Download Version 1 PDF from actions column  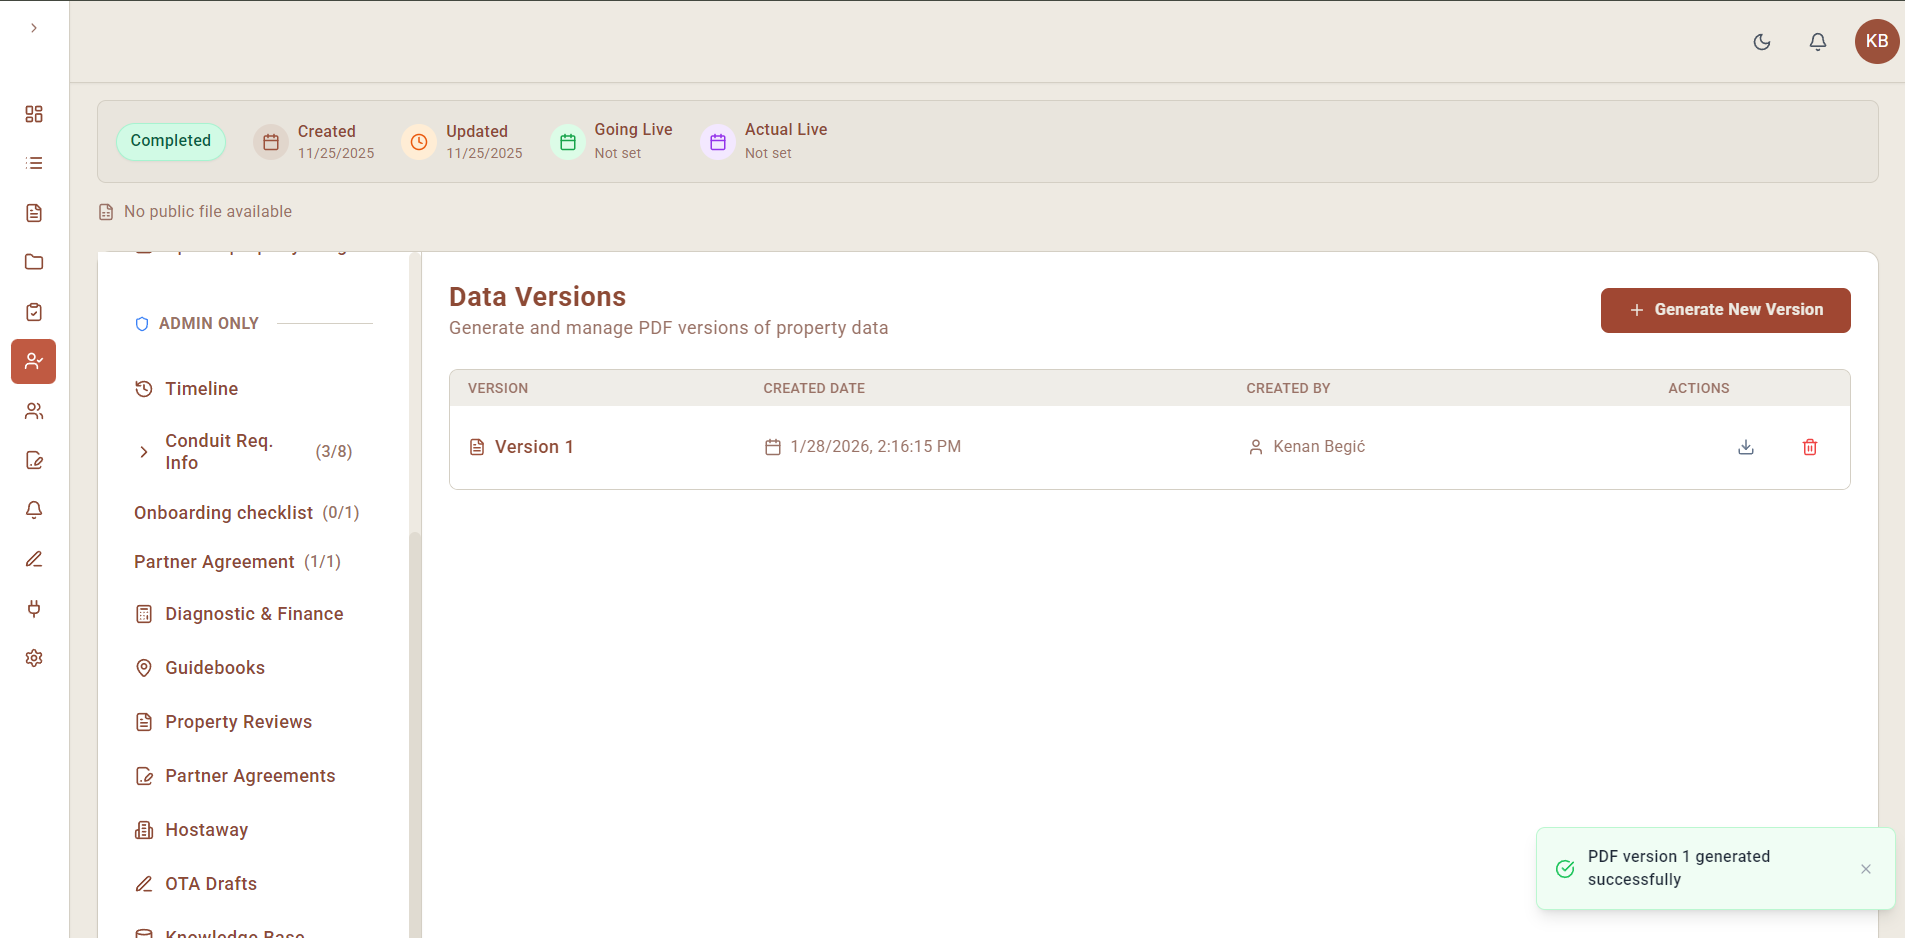(x=1746, y=447)
